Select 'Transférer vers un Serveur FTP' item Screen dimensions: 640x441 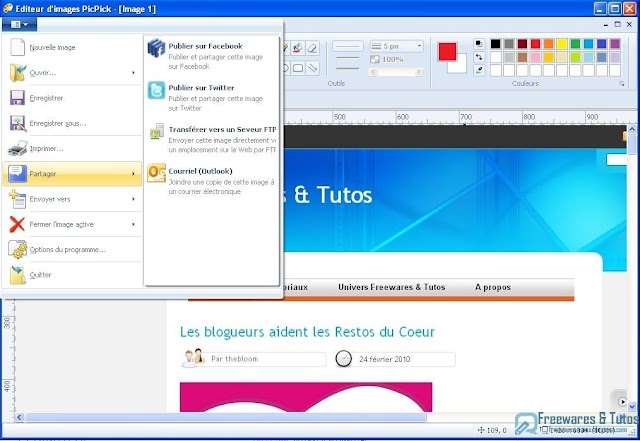point(211,139)
